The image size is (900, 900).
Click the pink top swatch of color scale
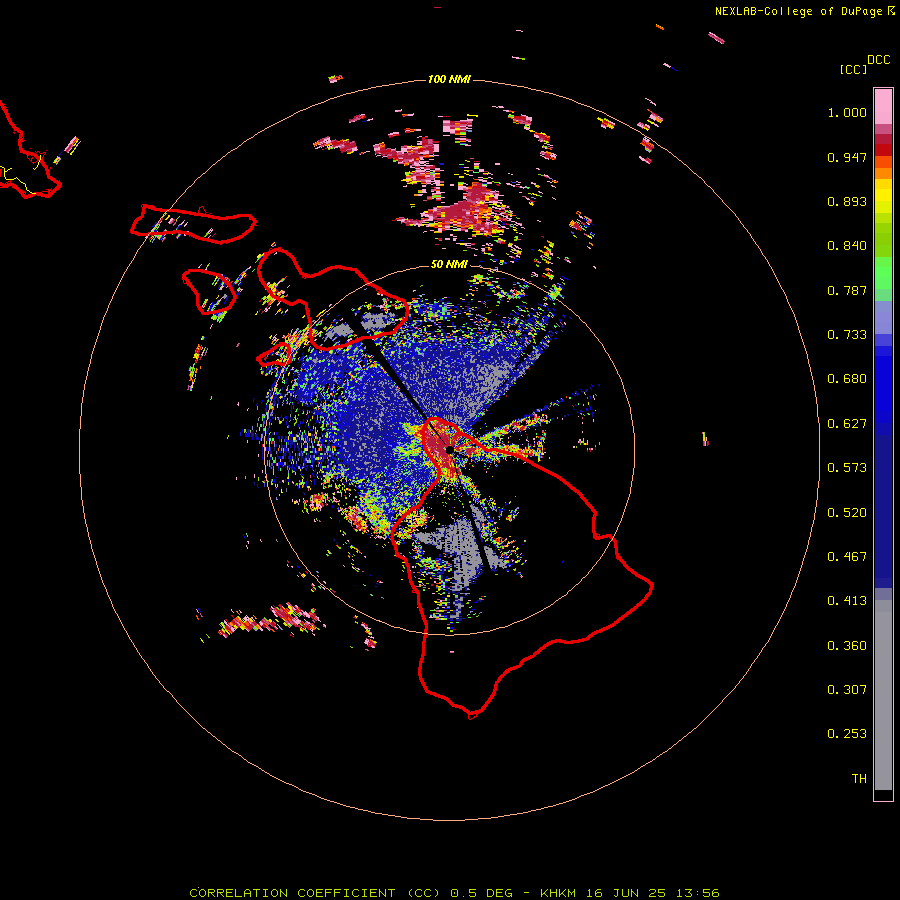[x=883, y=107]
